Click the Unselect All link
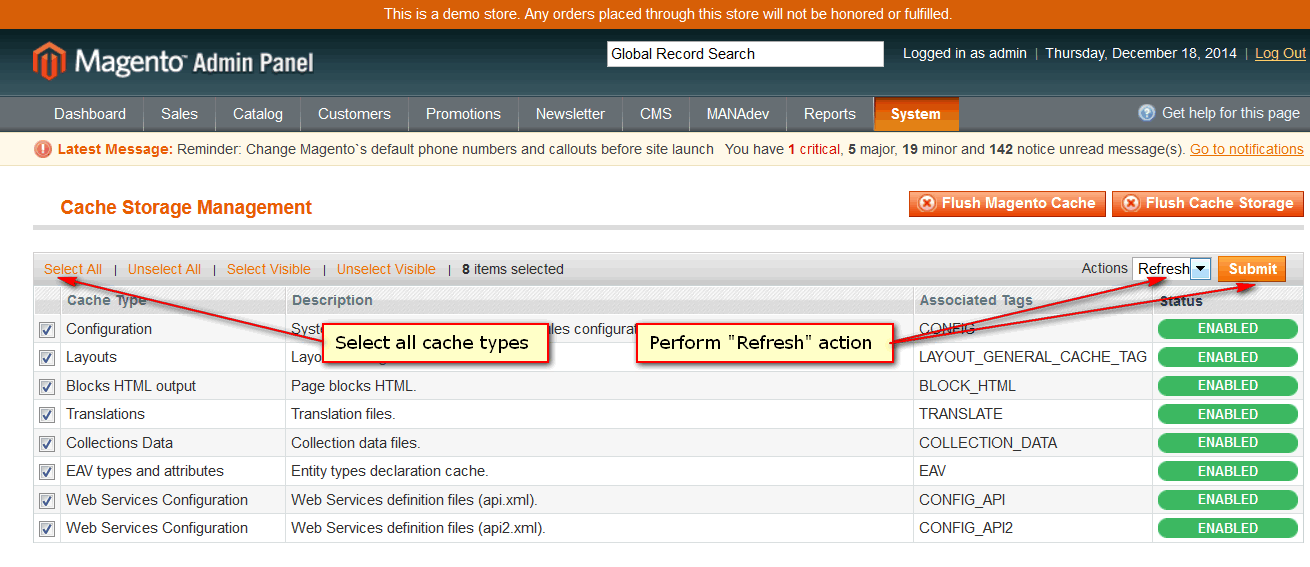 164,269
